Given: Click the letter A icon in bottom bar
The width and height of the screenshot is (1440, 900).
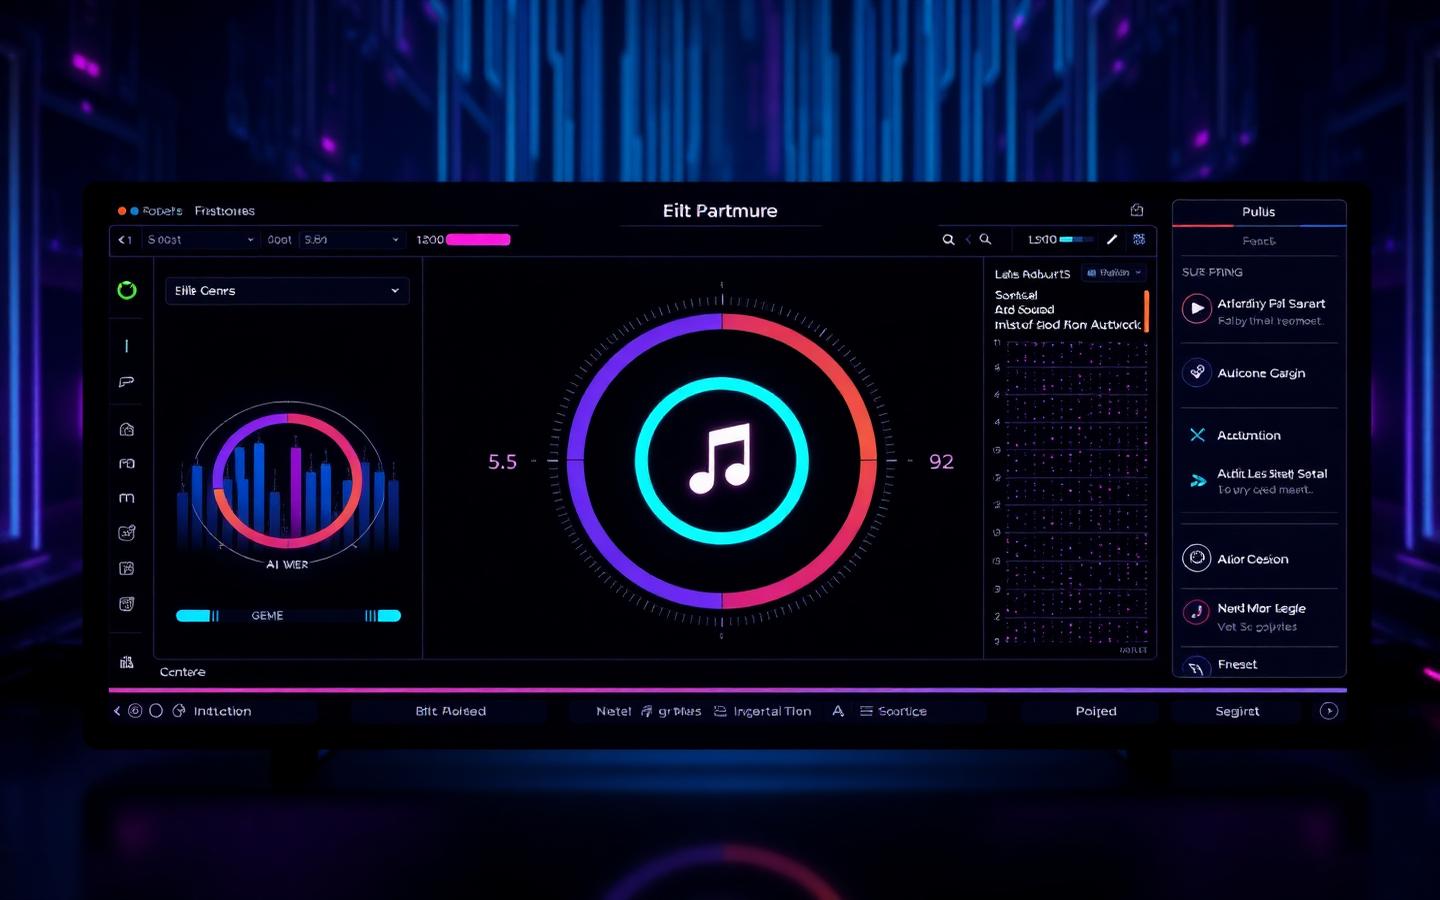Looking at the screenshot, I should click(838, 711).
